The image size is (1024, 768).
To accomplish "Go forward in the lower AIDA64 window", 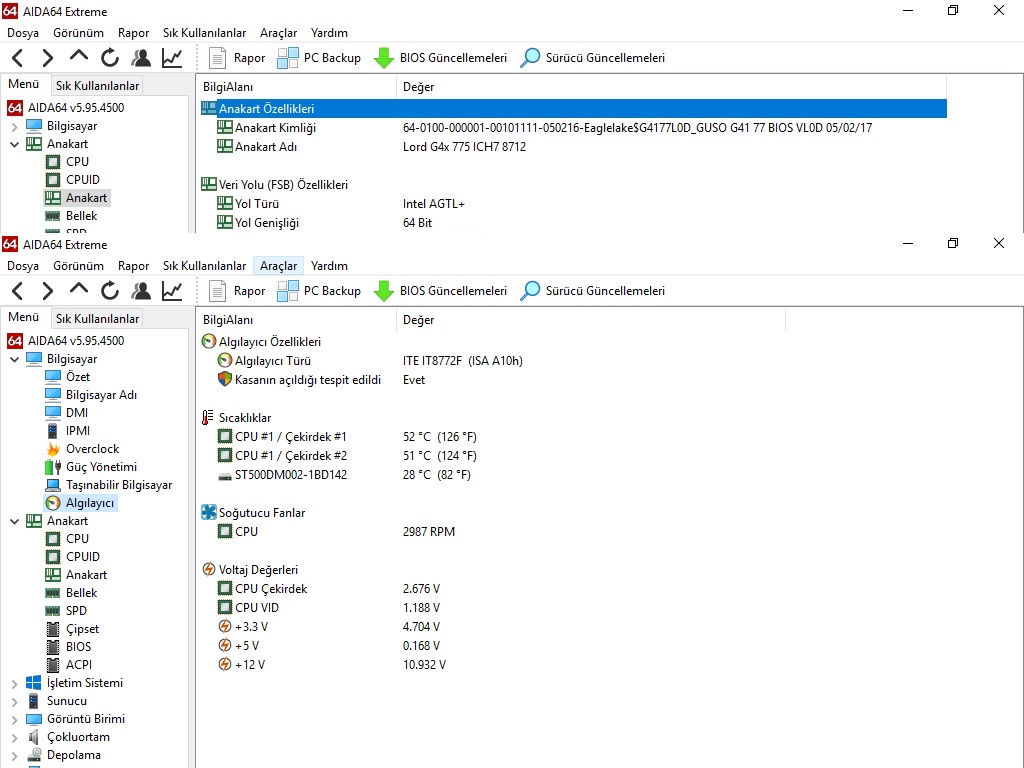I will pyautogui.click(x=47, y=291).
